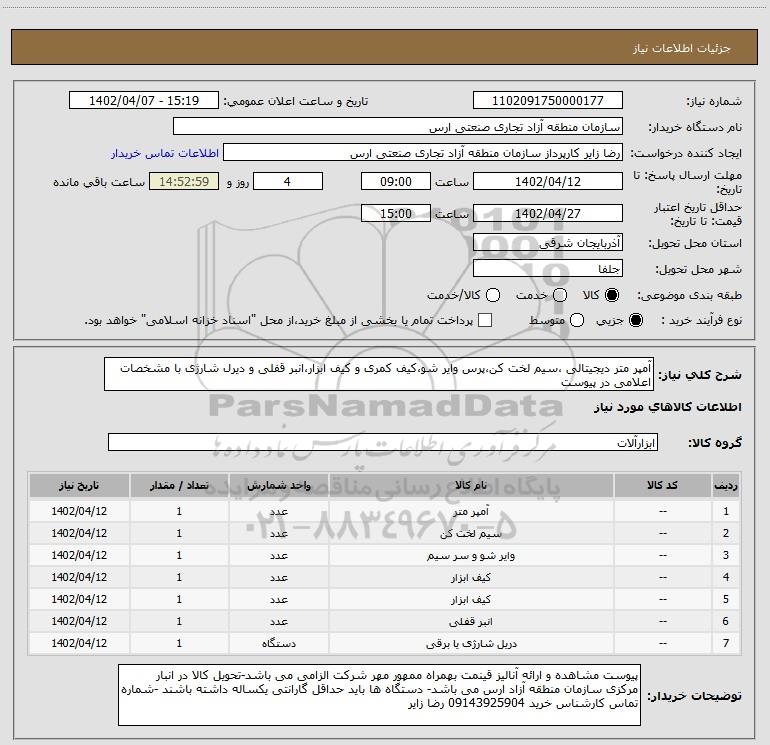This screenshot has width=770, height=745.
Task: Select the وایر شو و سر سیم item
Action: coord(471,555)
